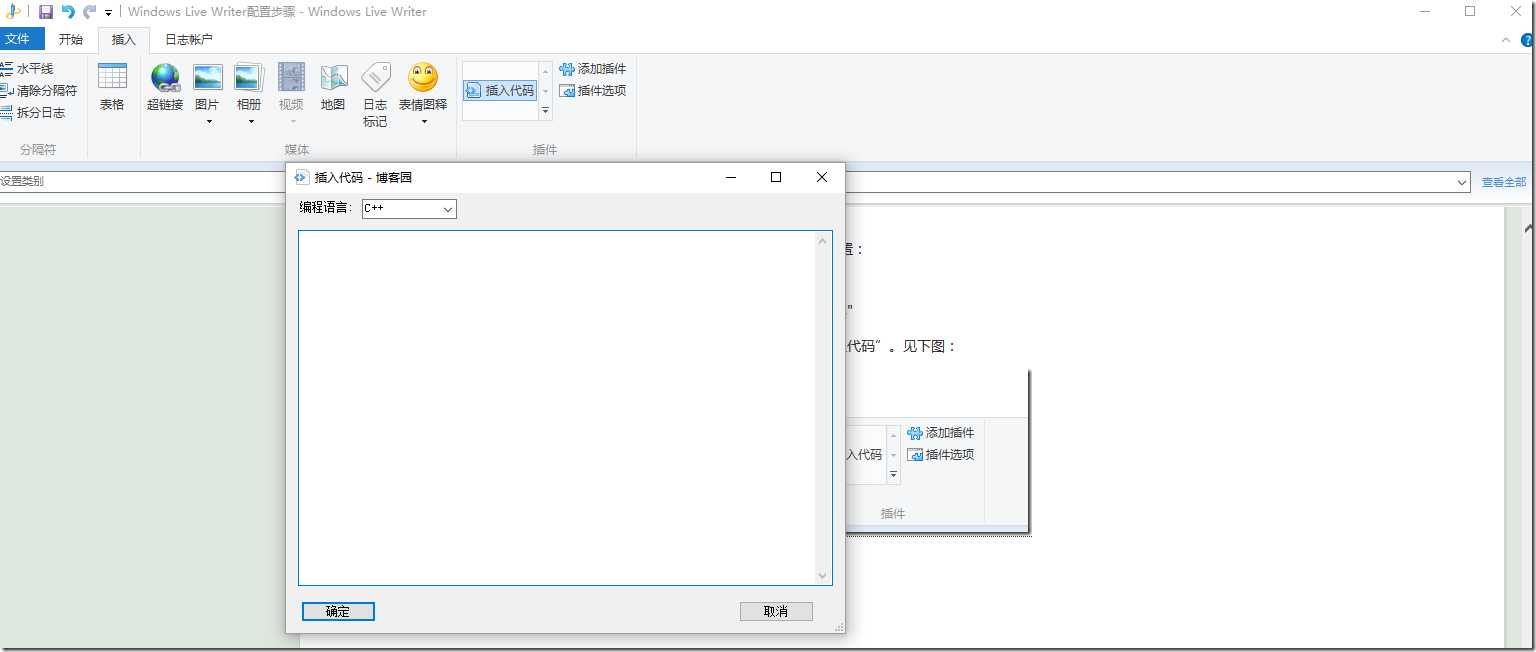Open the quick access toolbar customize arrow
The width and height of the screenshot is (1536, 652).
point(108,13)
